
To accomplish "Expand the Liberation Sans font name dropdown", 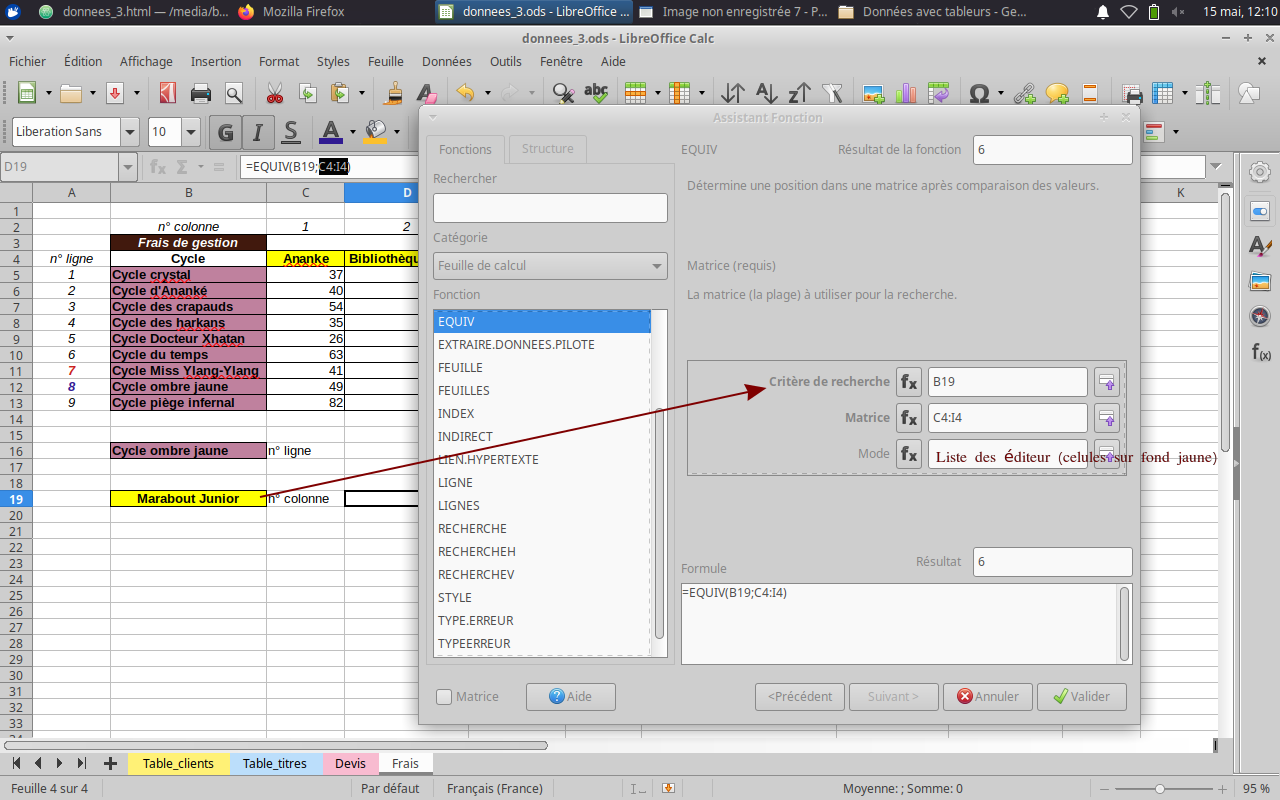I will click(130, 132).
